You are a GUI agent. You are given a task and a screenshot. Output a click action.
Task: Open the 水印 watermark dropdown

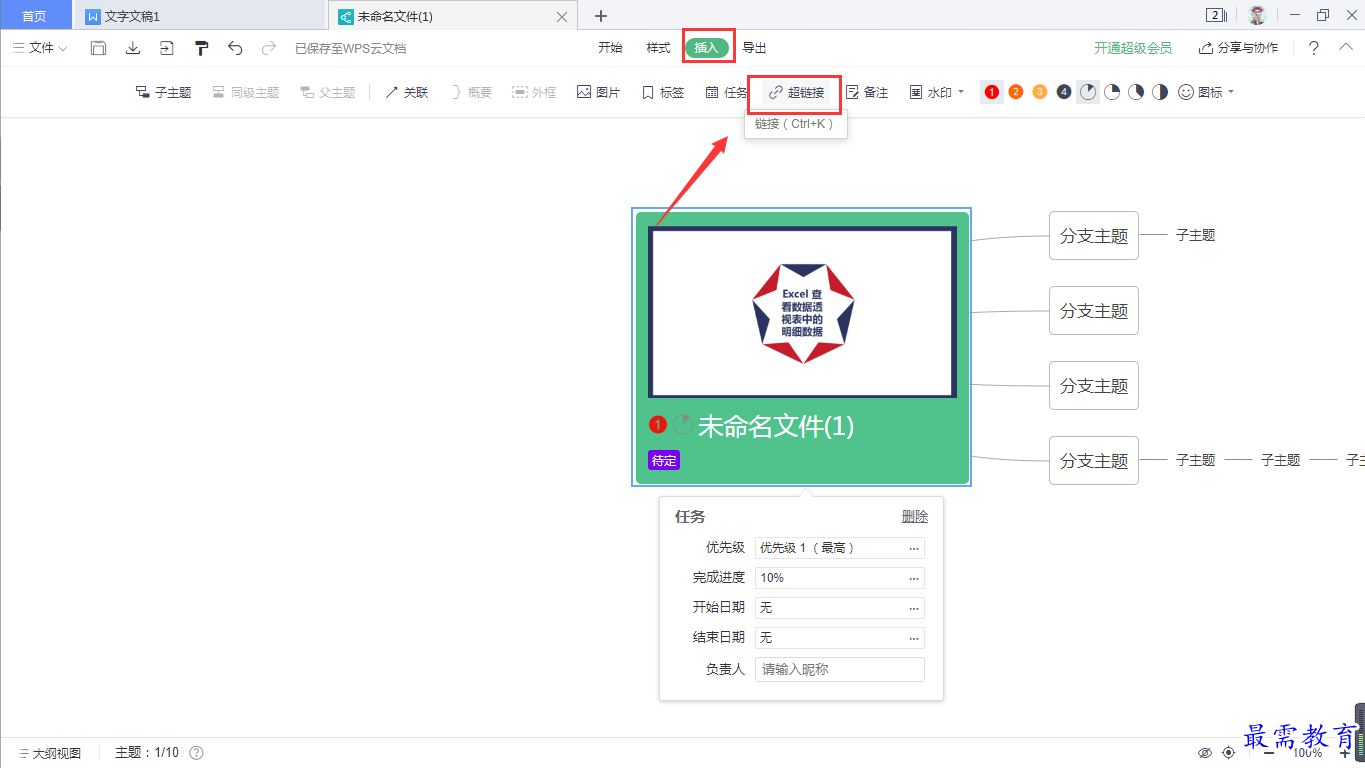(x=937, y=92)
